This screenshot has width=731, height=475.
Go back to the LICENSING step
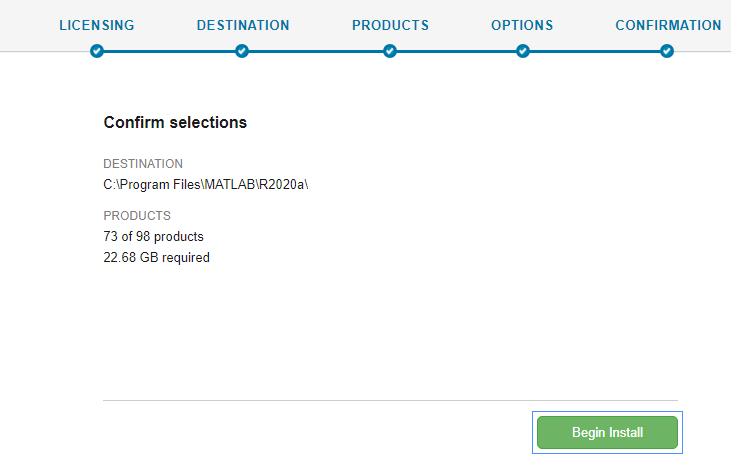pyautogui.click(x=96, y=25)
